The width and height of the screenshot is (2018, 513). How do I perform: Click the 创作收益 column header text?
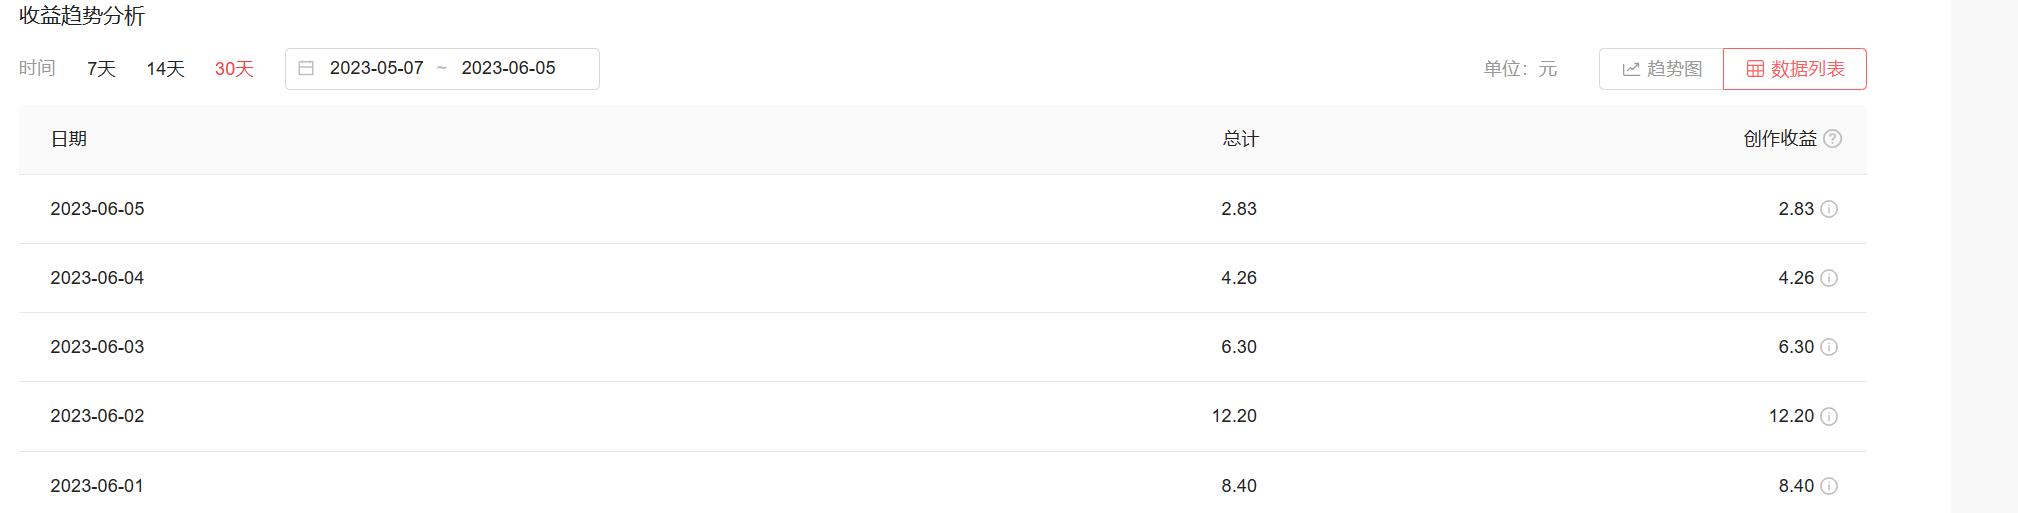coord(1780,139)
